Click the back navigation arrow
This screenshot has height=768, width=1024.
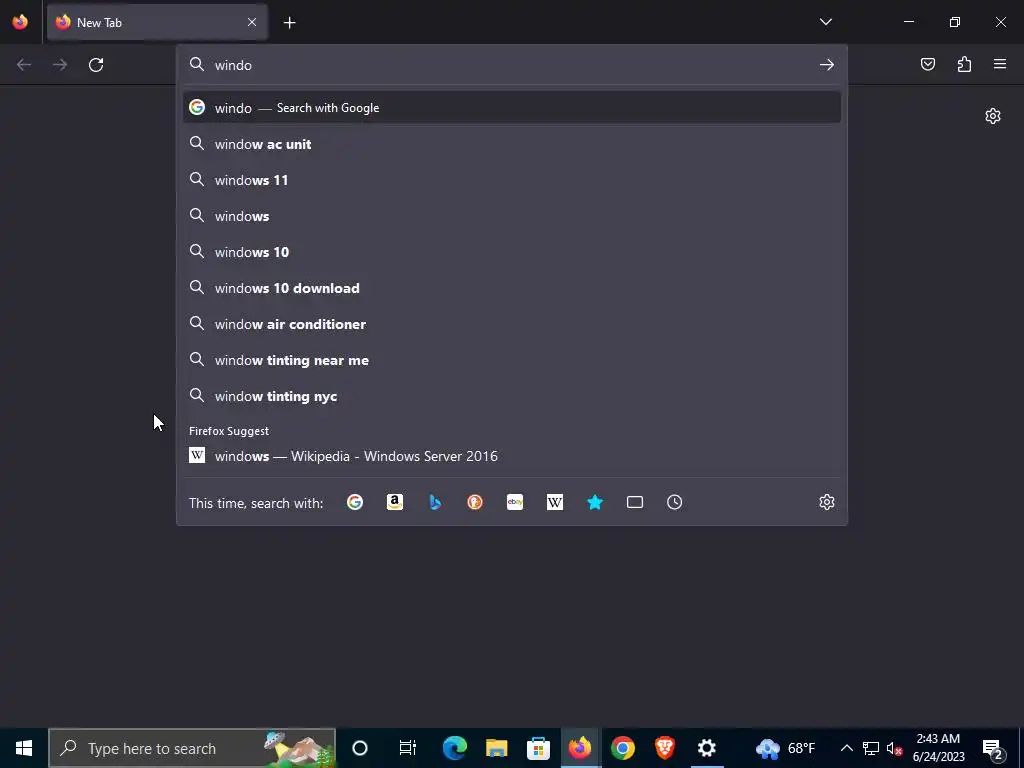point(24,65)
